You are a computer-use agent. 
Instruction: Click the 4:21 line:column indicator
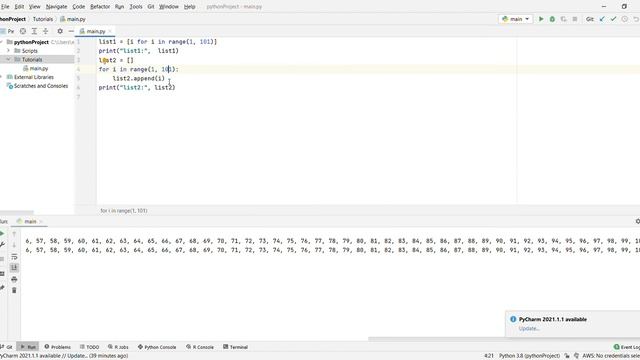[x=489, y=356]
